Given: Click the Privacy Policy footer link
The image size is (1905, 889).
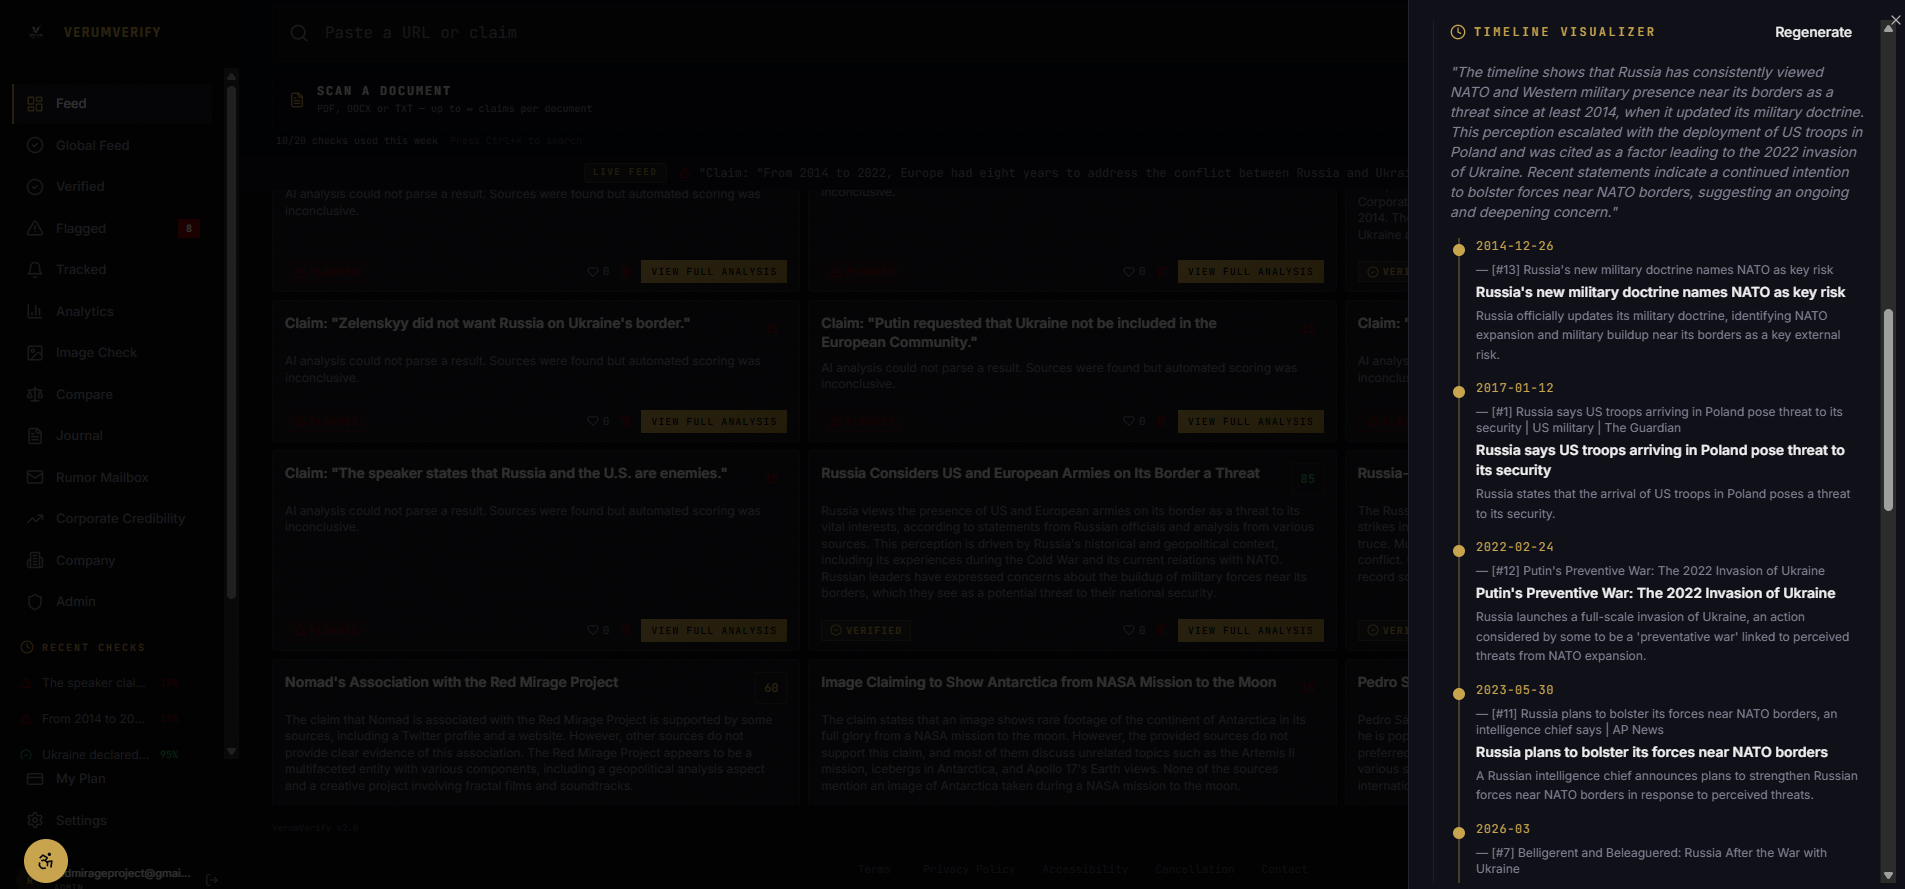Looking at the screenshot, I should [x=968, y=870].
